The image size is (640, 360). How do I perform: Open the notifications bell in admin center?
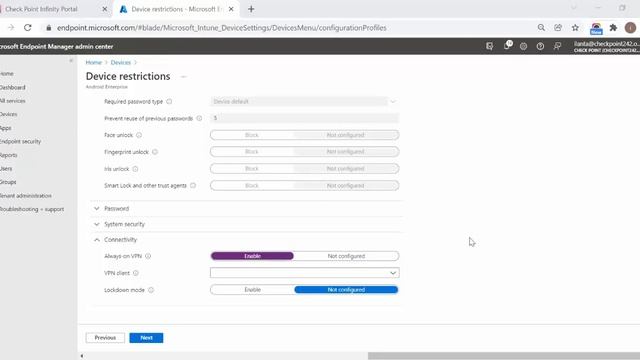[507, 46]
